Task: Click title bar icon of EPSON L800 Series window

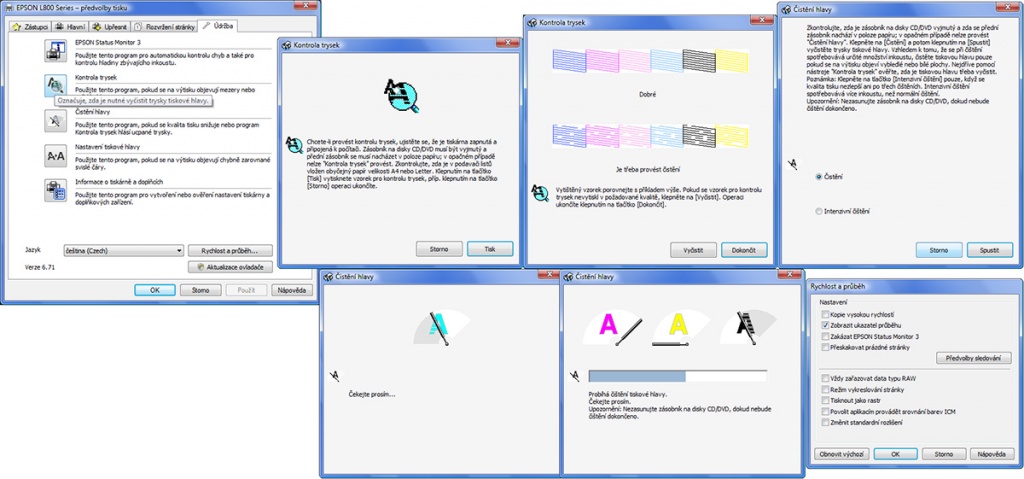Action: tap(7, 7)
